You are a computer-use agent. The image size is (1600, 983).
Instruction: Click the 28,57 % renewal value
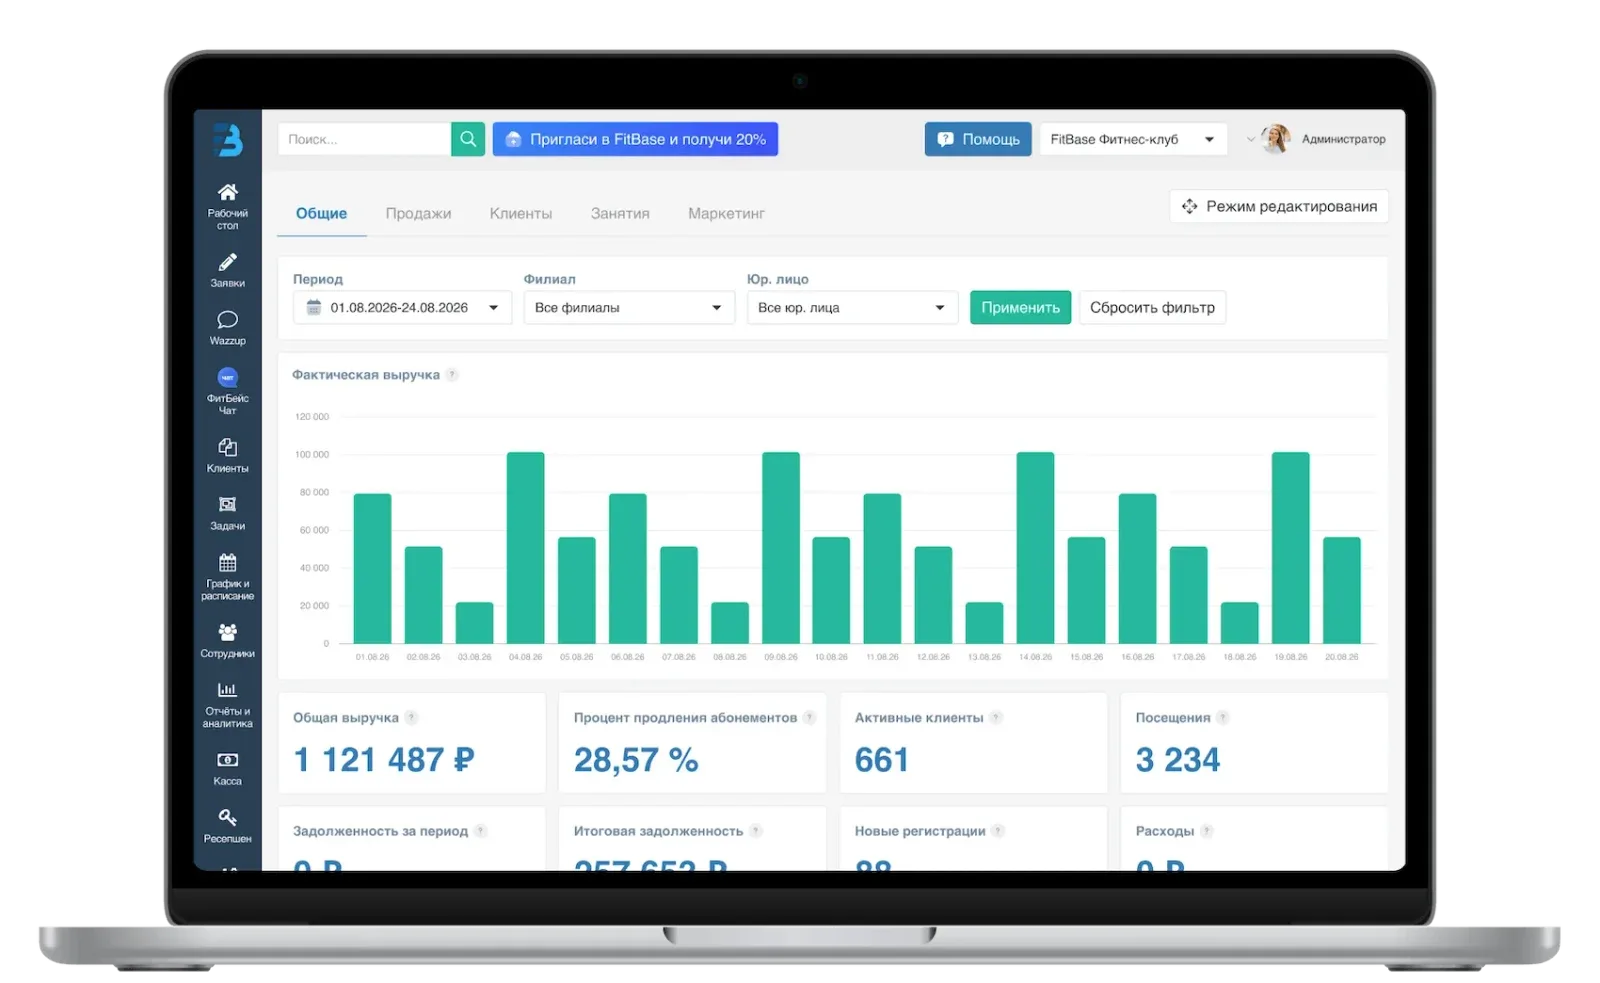click(x=636, y=760)
